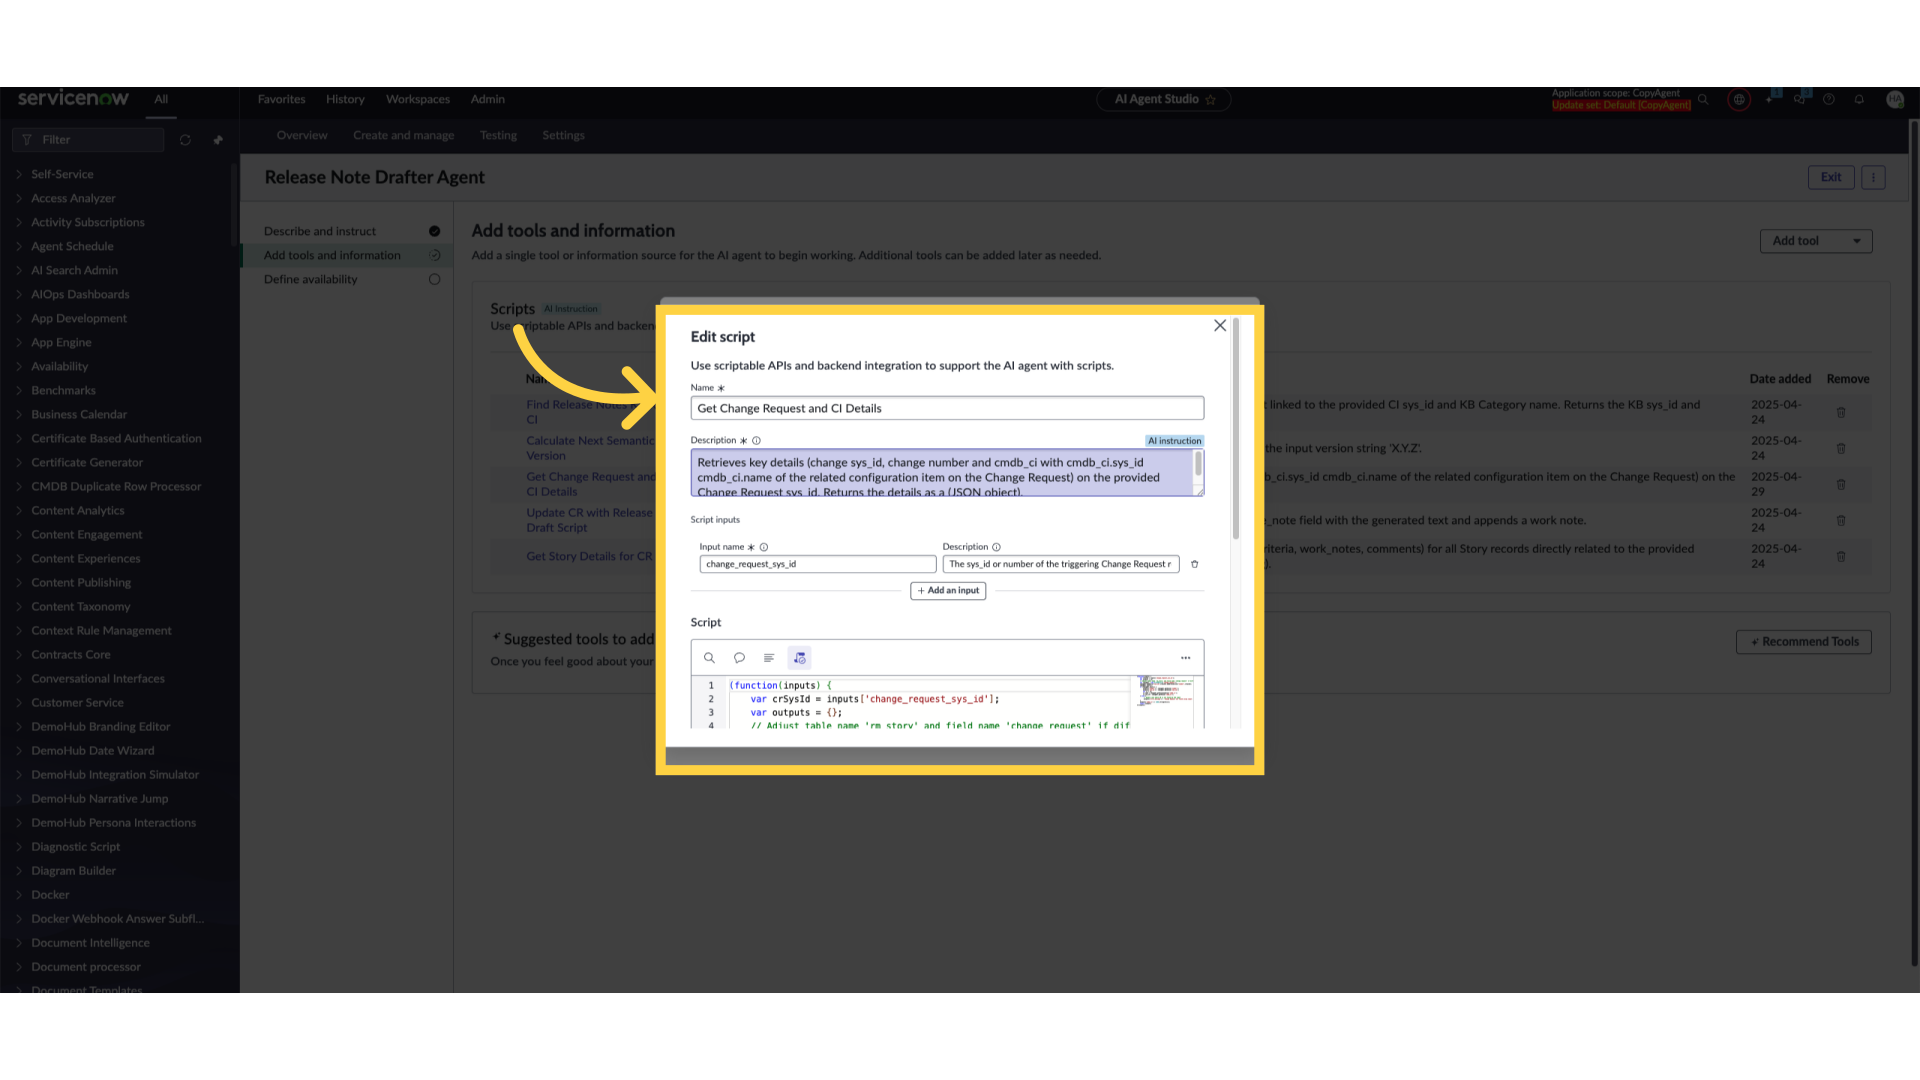Click the script Description text area

[x=947, y=473]
